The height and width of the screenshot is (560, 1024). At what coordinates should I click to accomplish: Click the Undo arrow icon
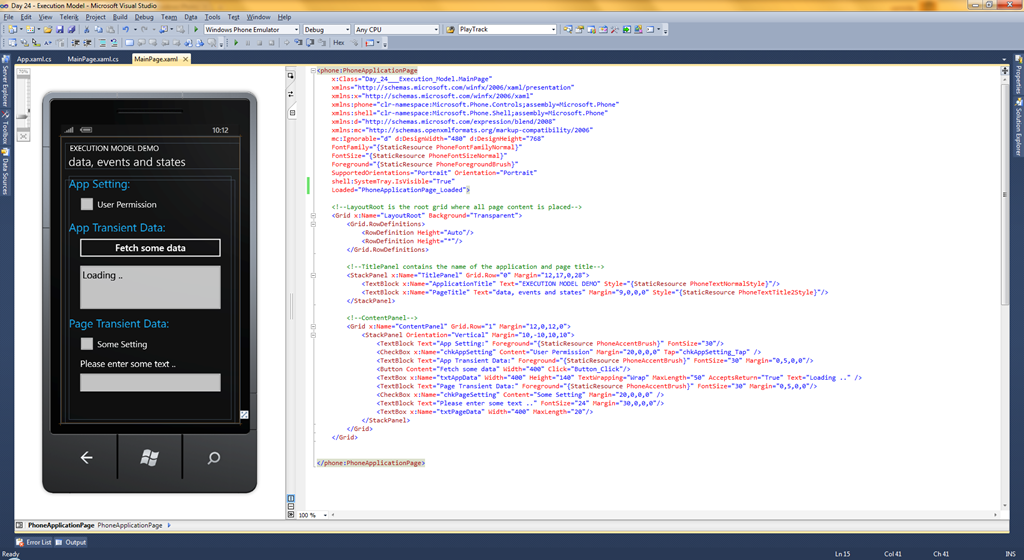pyautogui.click(x=126, y=30)
